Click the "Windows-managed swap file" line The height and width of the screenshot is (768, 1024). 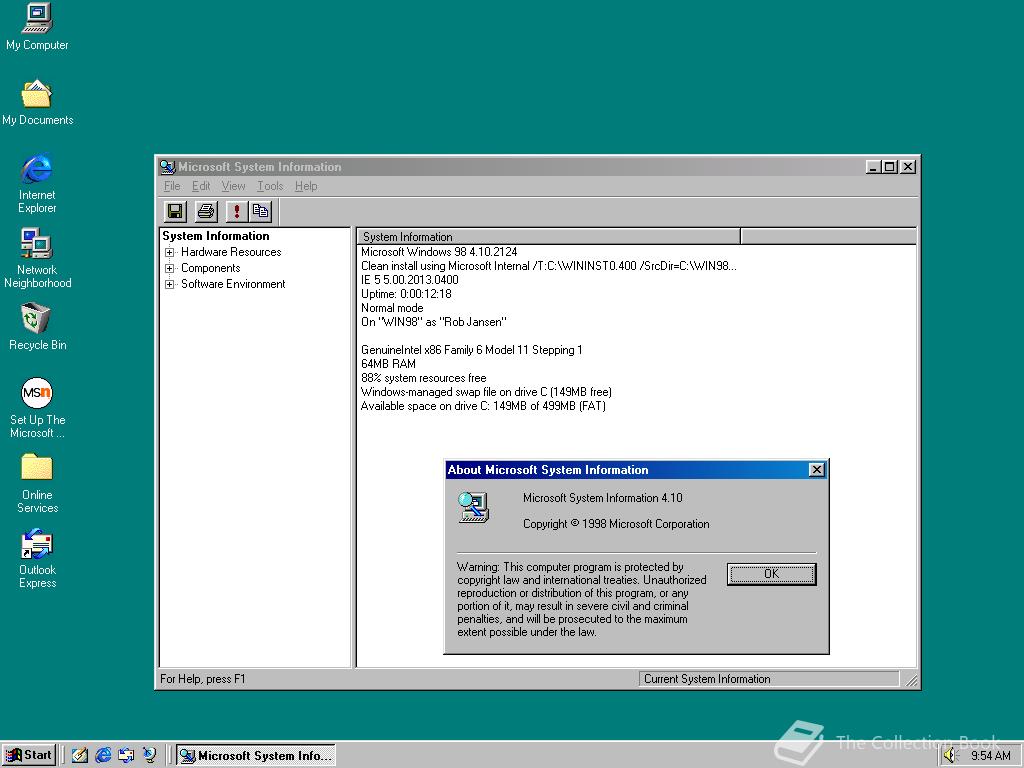(486, 392)
